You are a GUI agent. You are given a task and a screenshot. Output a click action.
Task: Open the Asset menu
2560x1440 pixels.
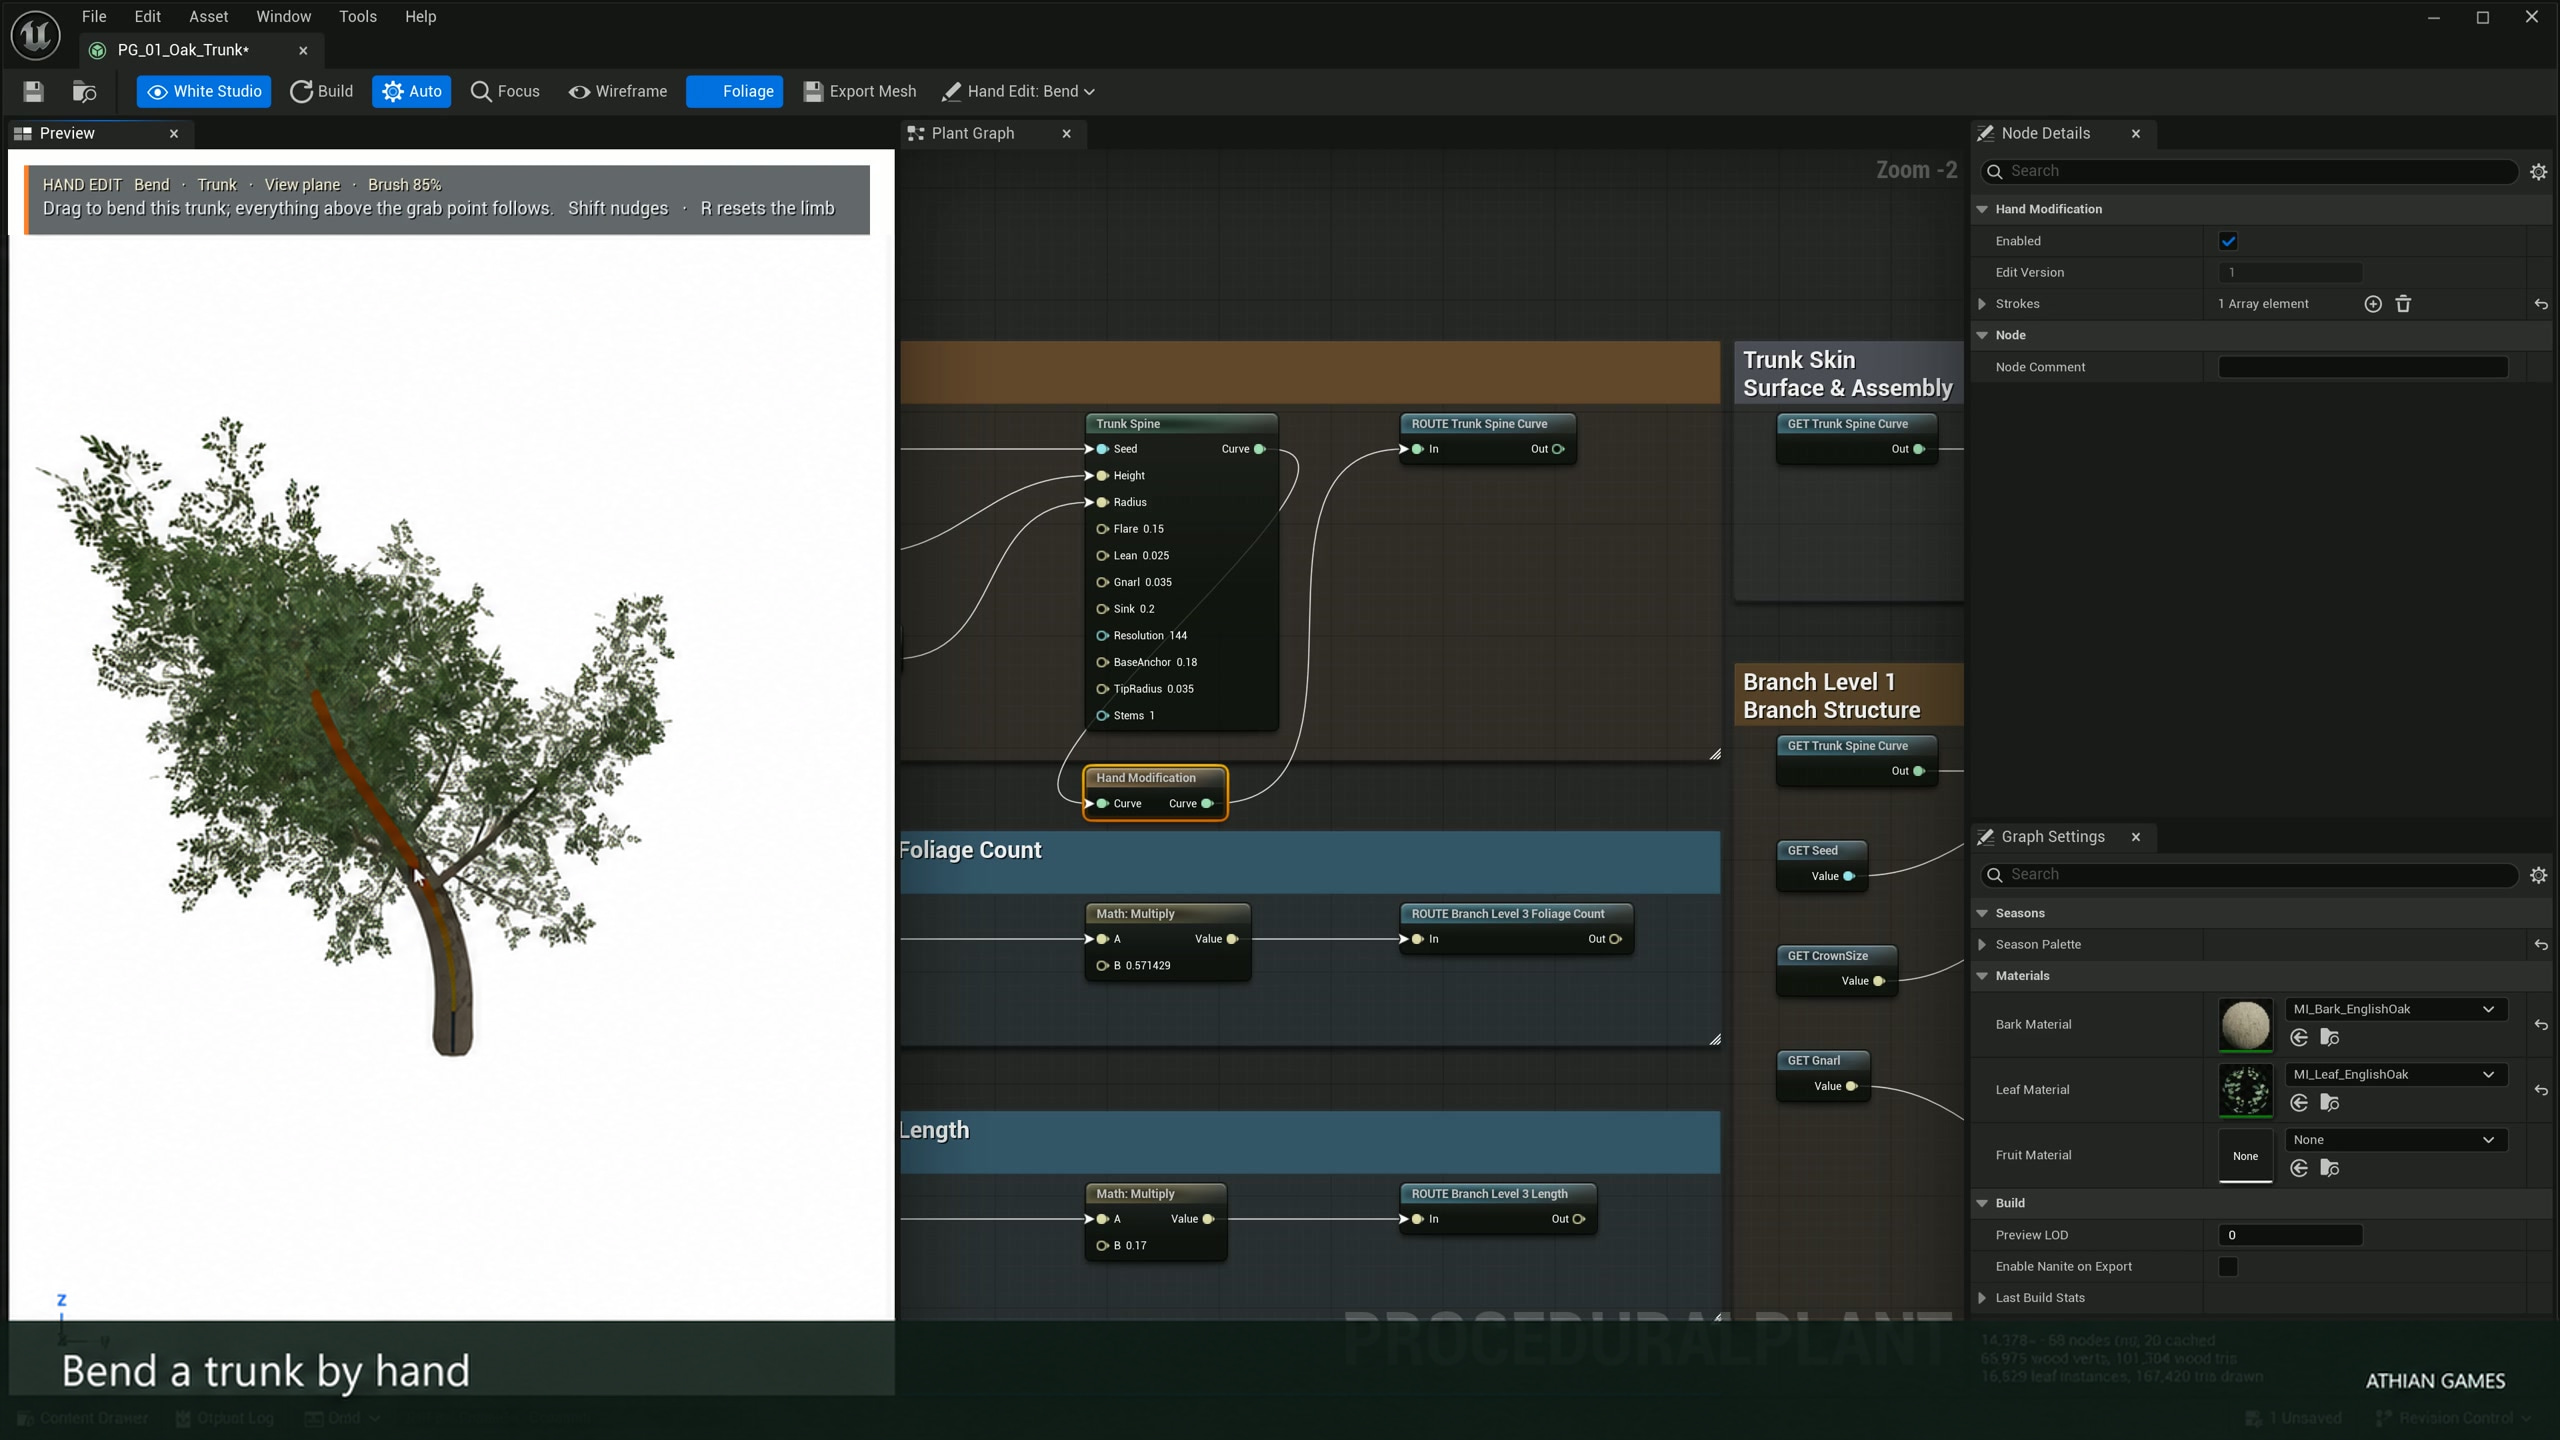(x=208, y=16)
